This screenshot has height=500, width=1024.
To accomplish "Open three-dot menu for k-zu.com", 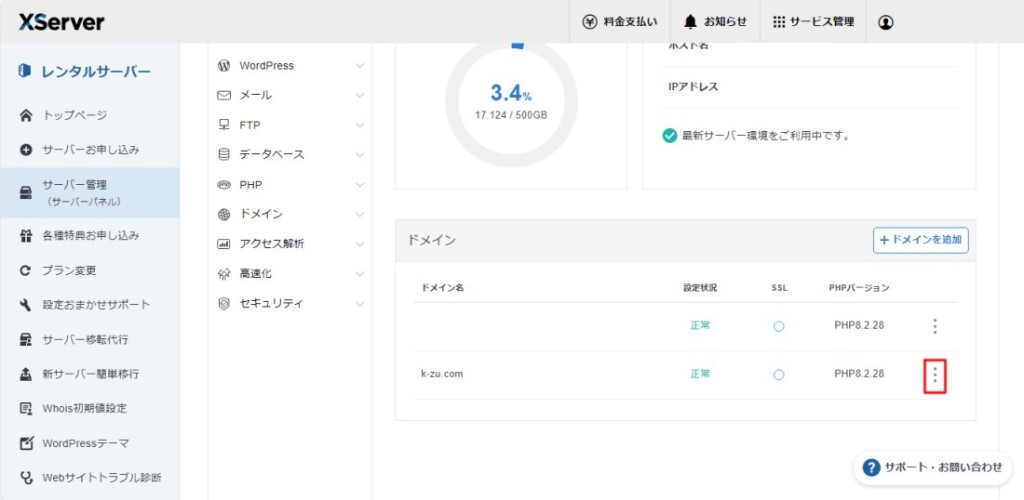I will 935,375.
